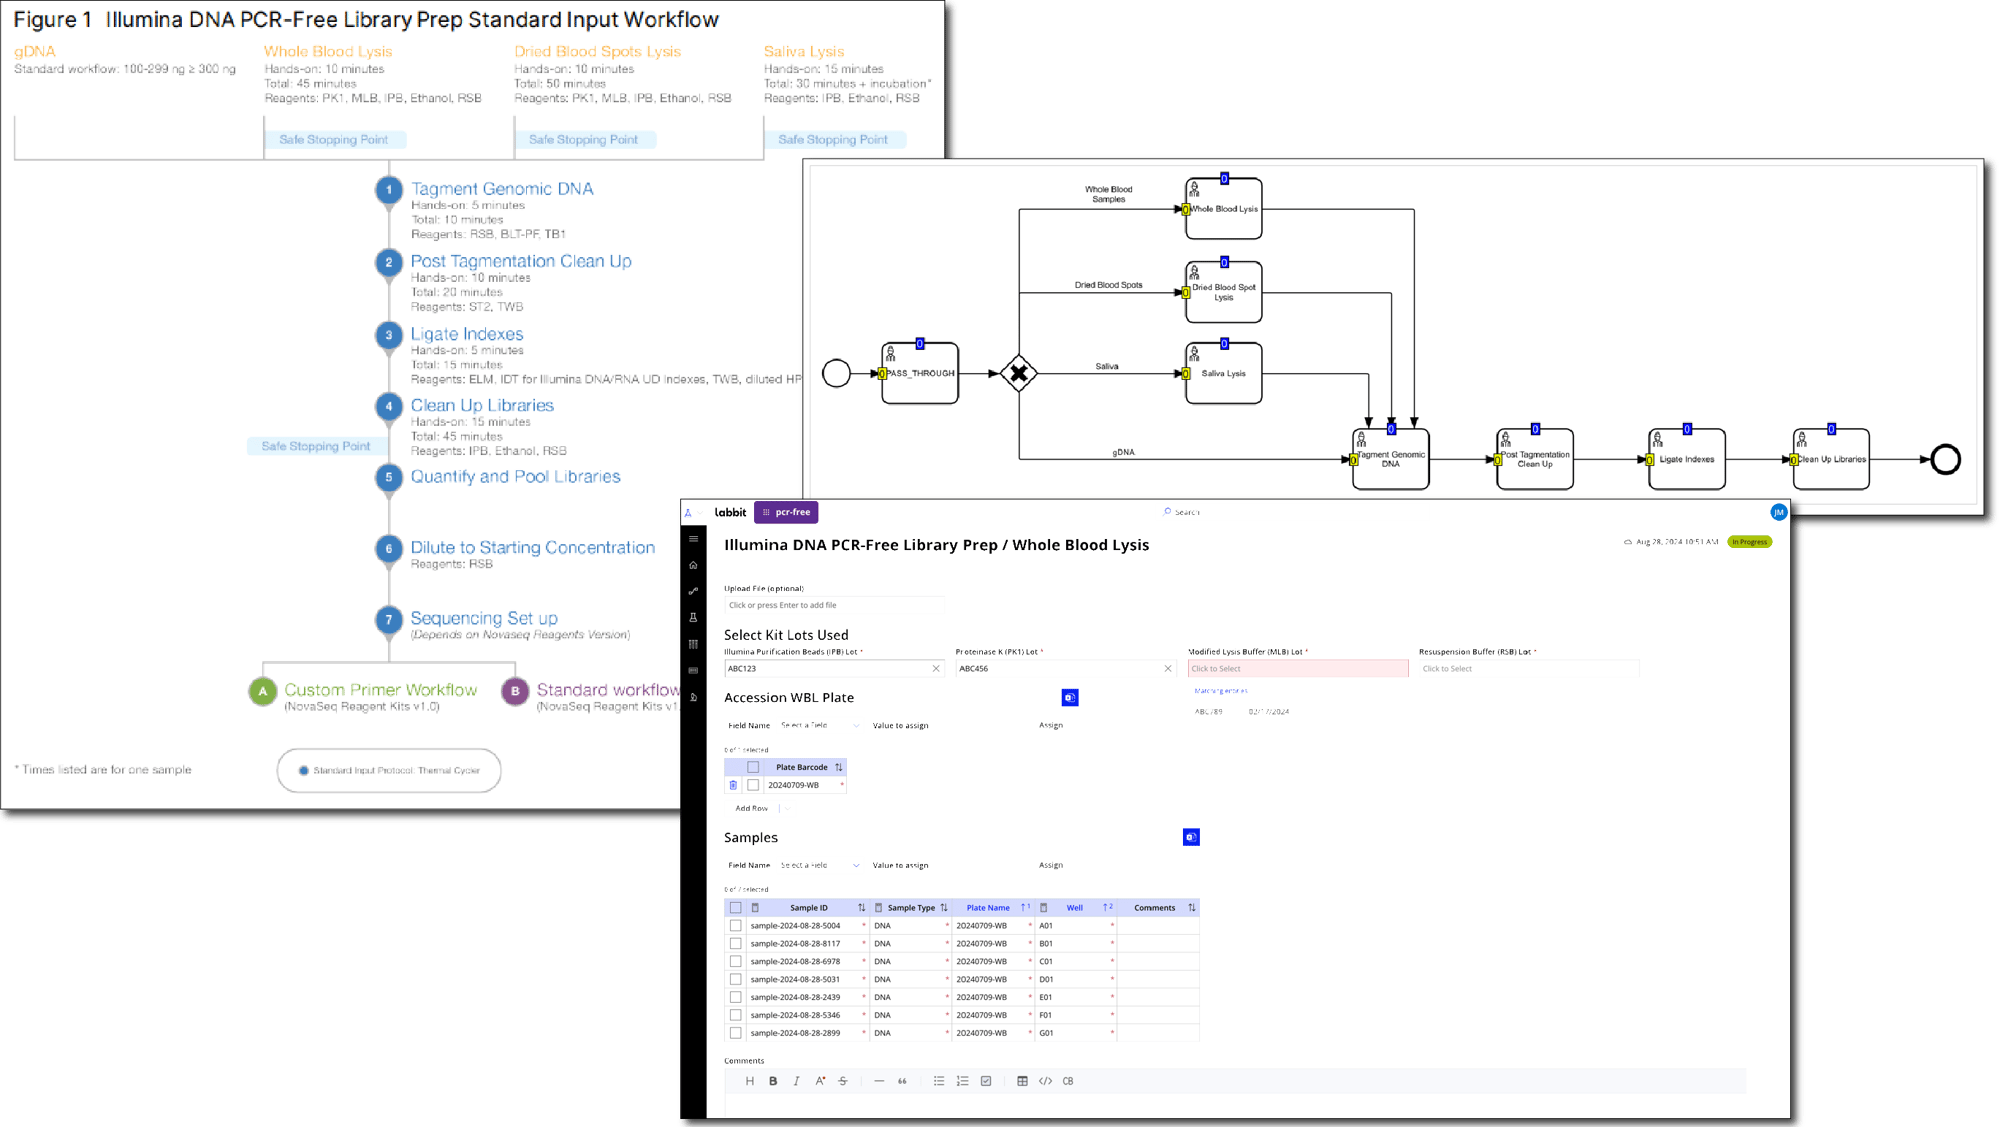Click Assign under Samples section
Image resolution: width=2000 pixels, height=1127 pixels.
(x=1050, y=865)
